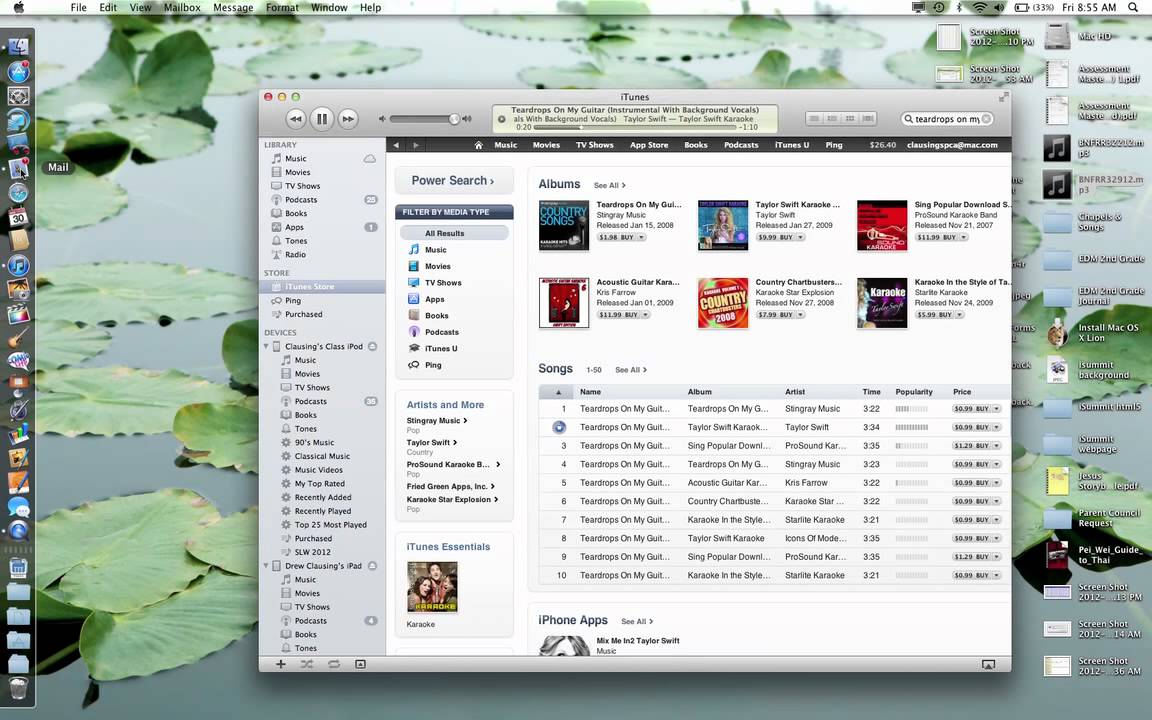The width and height of the screenshot is (1152, 720).
Task: Open price dropdown for song row 3
Action: pyautogui.click(x=997, y=446)
